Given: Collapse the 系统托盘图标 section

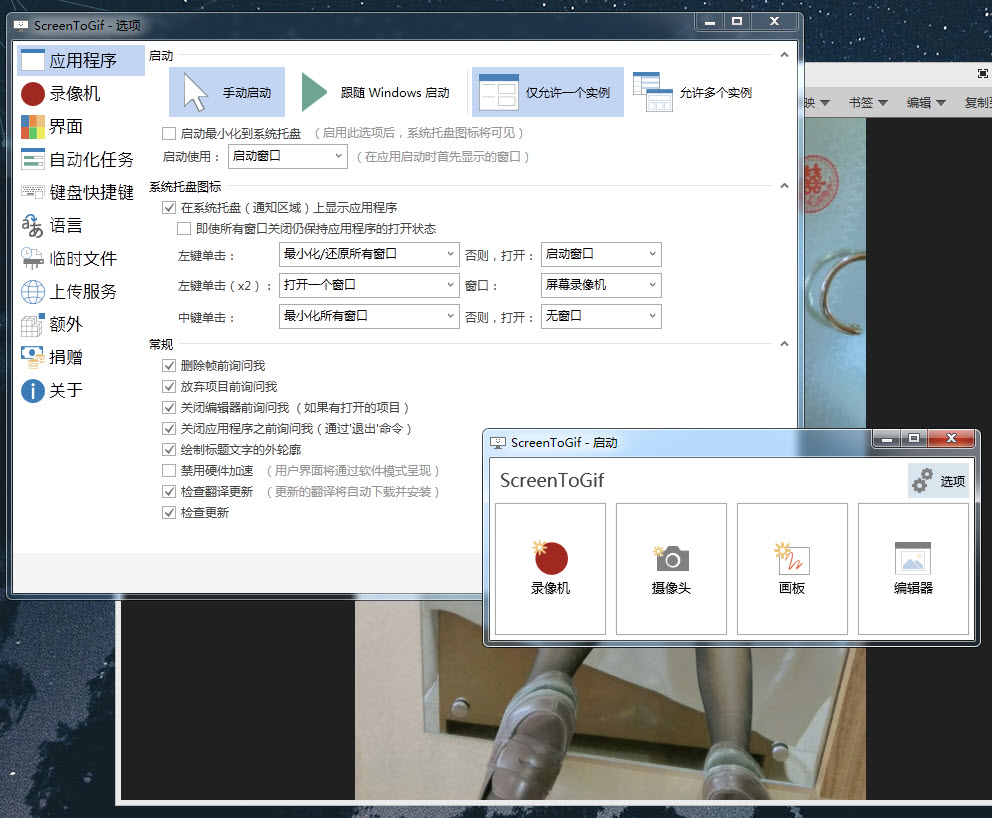Looking at the screenshot, I should coord(784,185).
